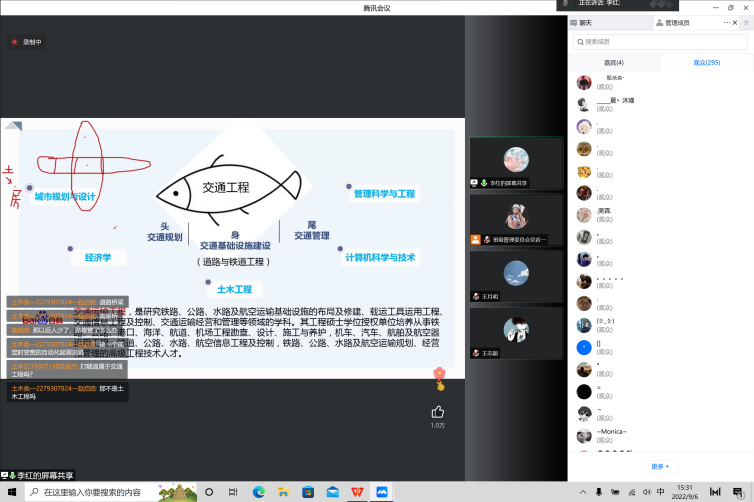
Task: Click the flower emoji reaction icon
Action: (x=438, y=376)
